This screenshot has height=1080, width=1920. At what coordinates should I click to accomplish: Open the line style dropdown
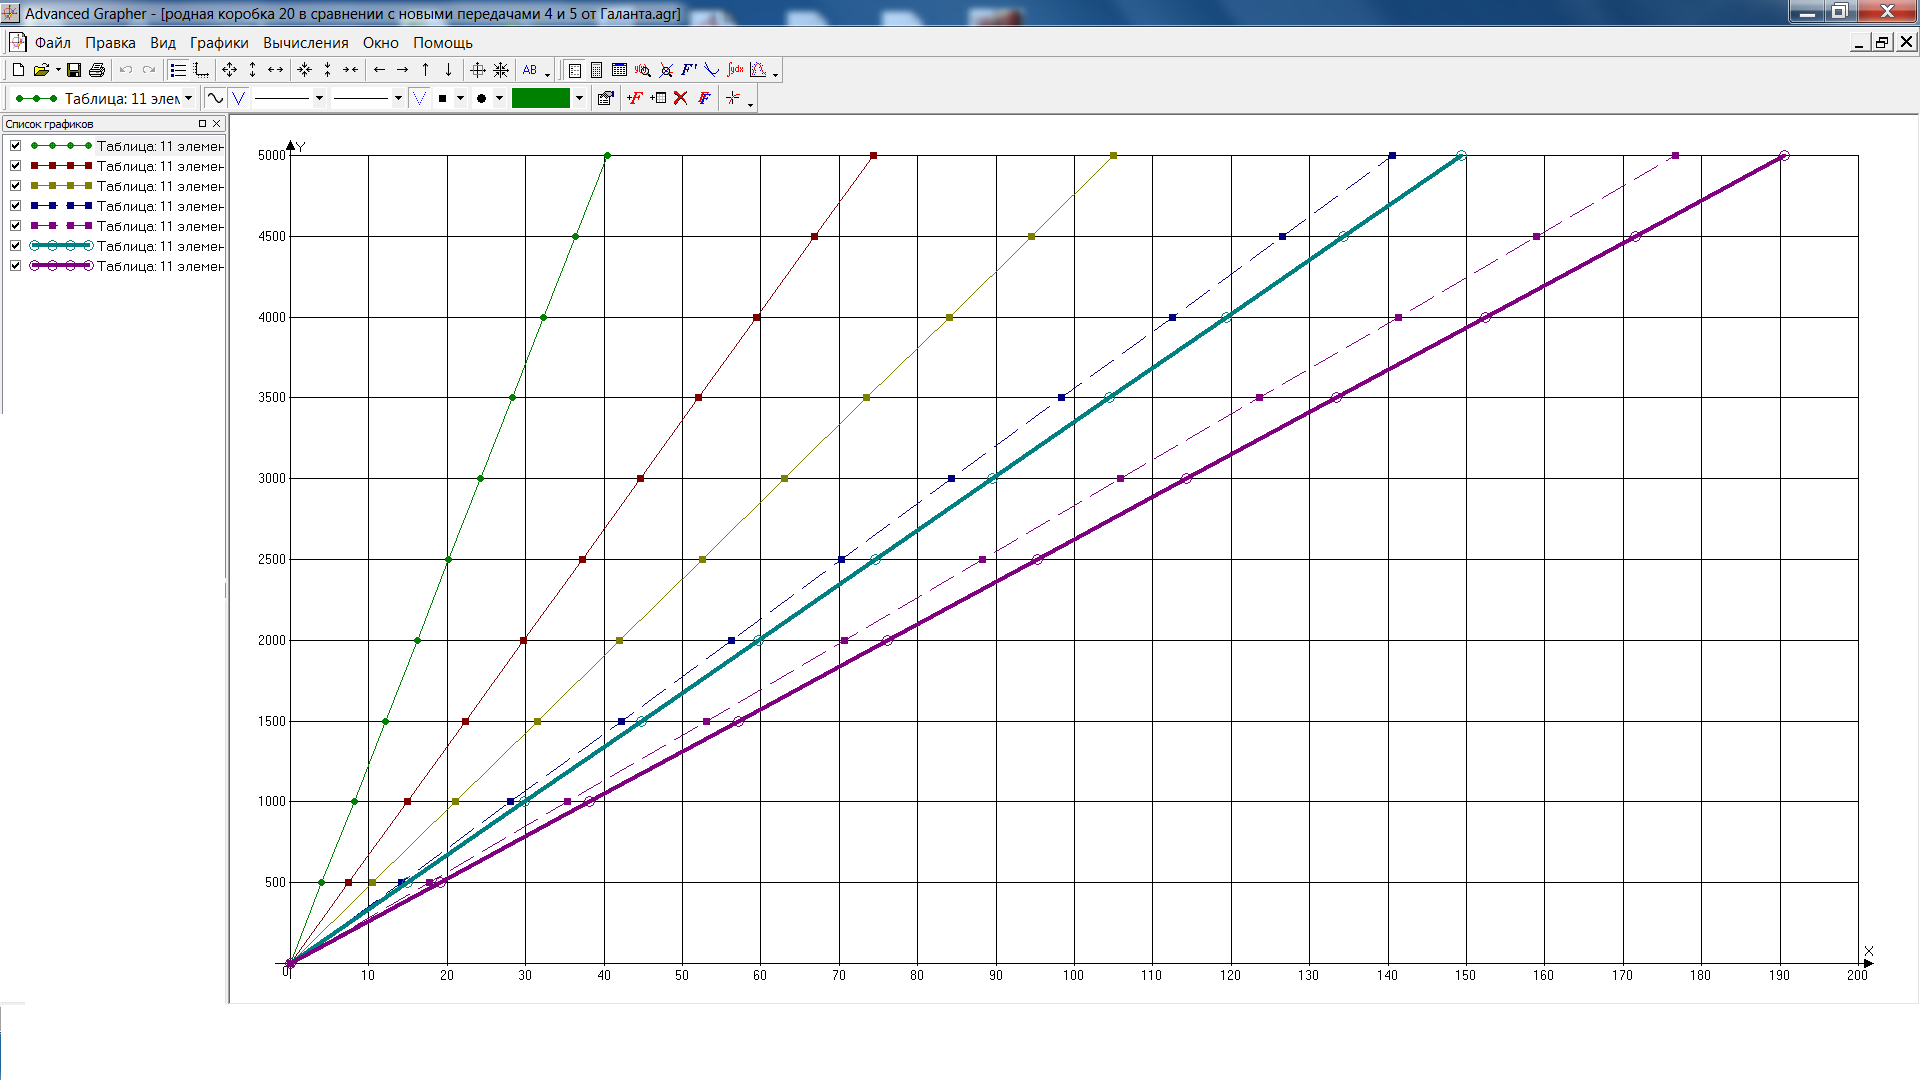tap(319, 98)
